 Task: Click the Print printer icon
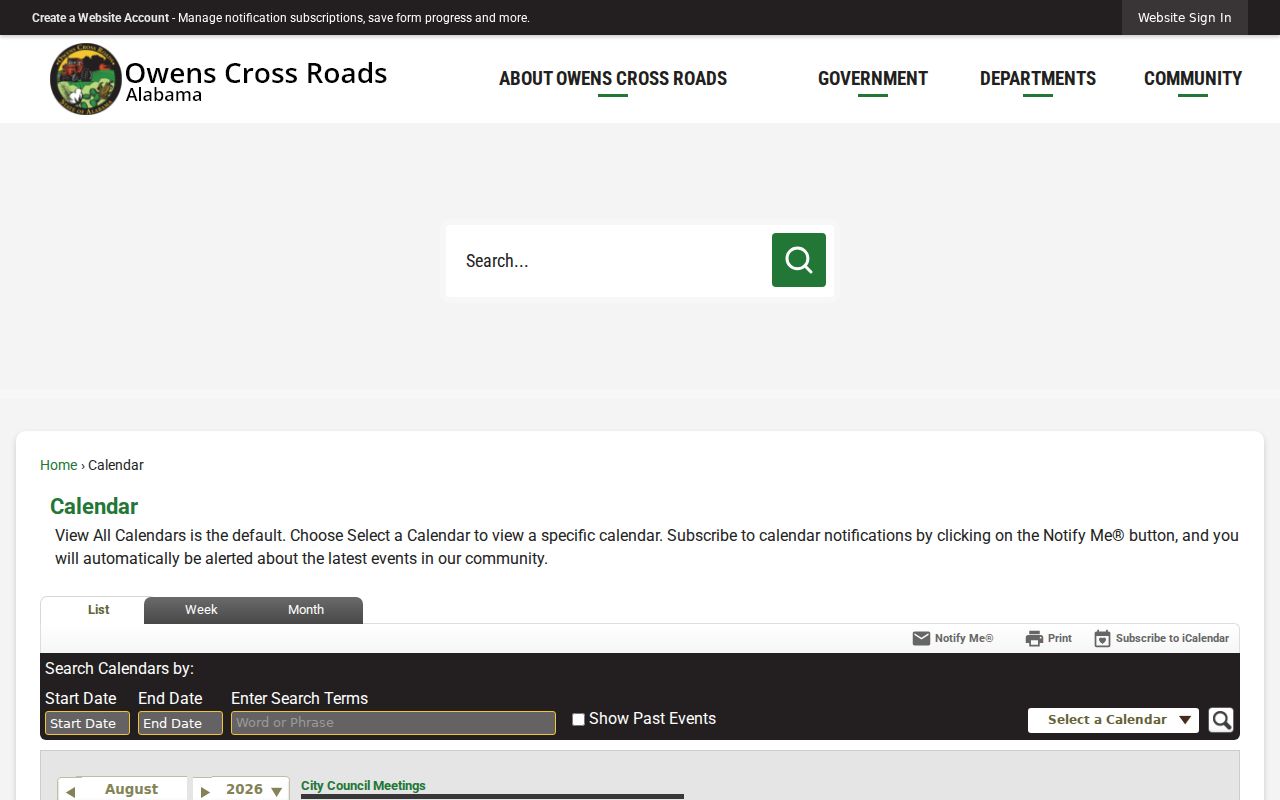(x=1034, y=638)
